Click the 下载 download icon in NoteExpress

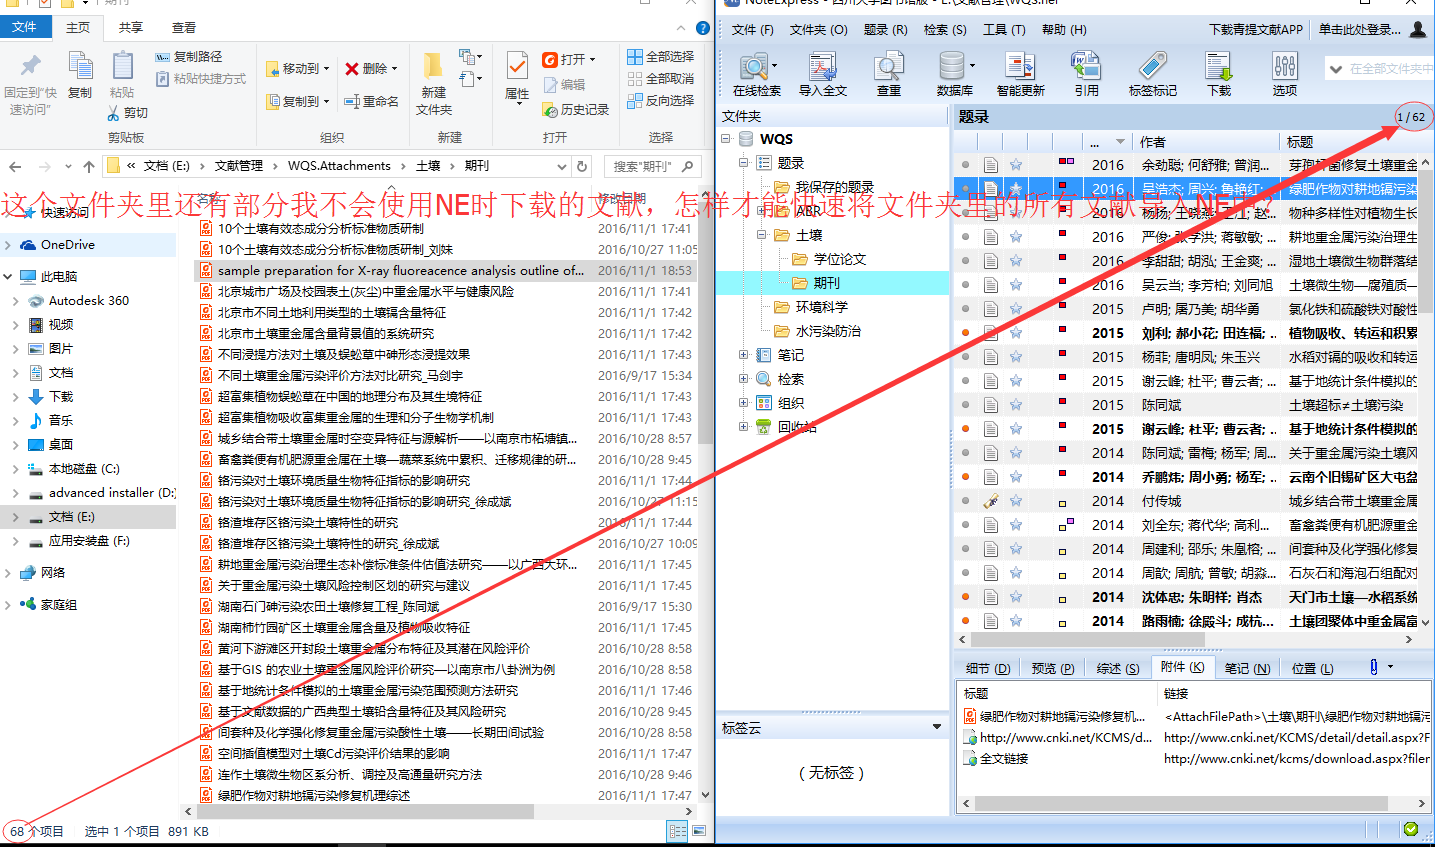(x=1219, y=74)
